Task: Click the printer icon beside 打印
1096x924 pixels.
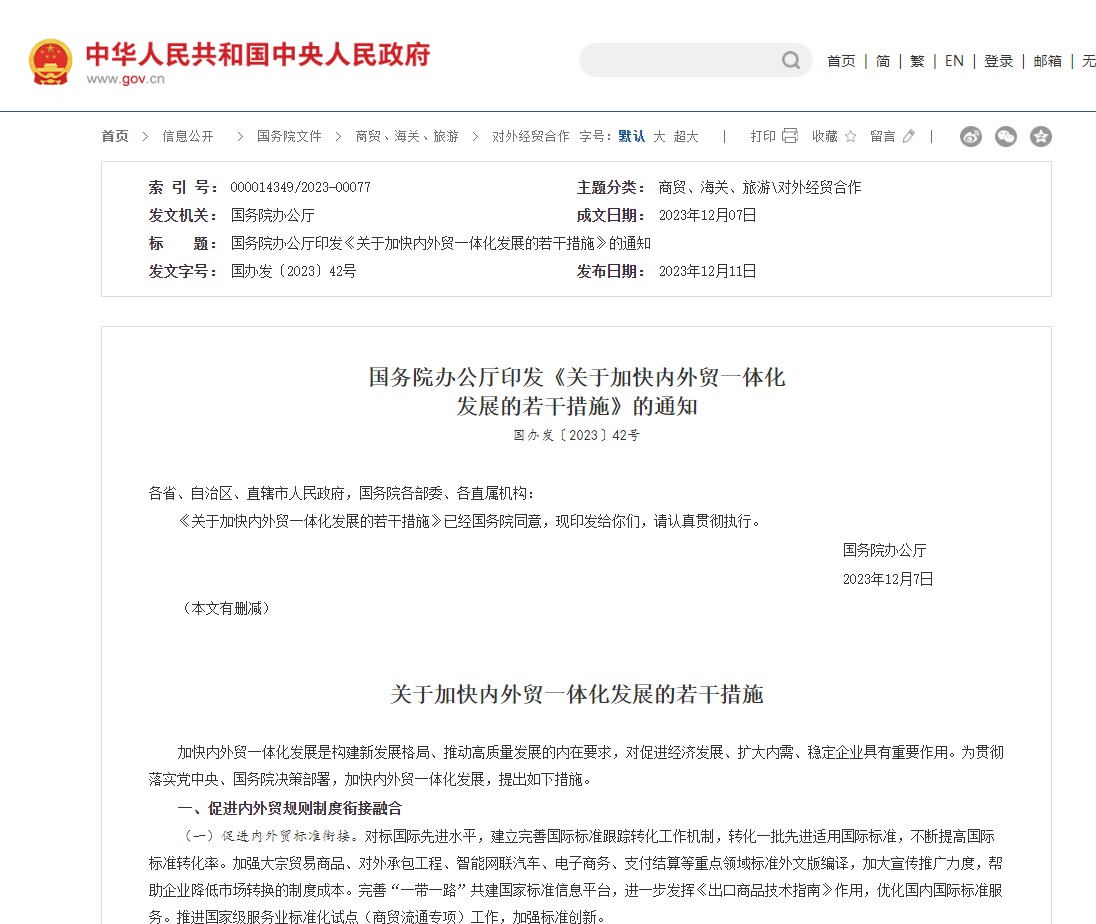Action: [790, 136]
